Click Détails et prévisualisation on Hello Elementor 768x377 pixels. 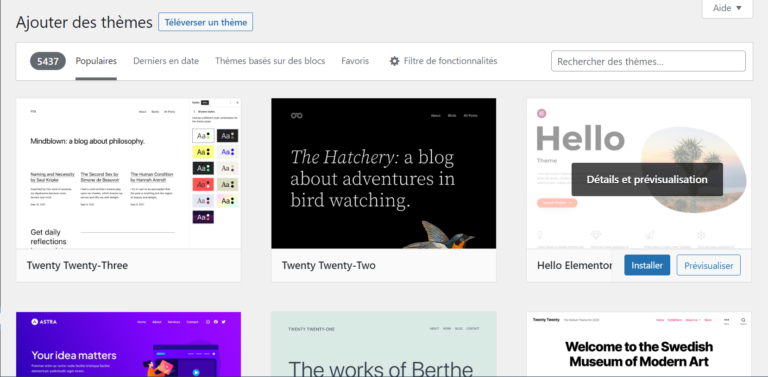coord(647,180)
